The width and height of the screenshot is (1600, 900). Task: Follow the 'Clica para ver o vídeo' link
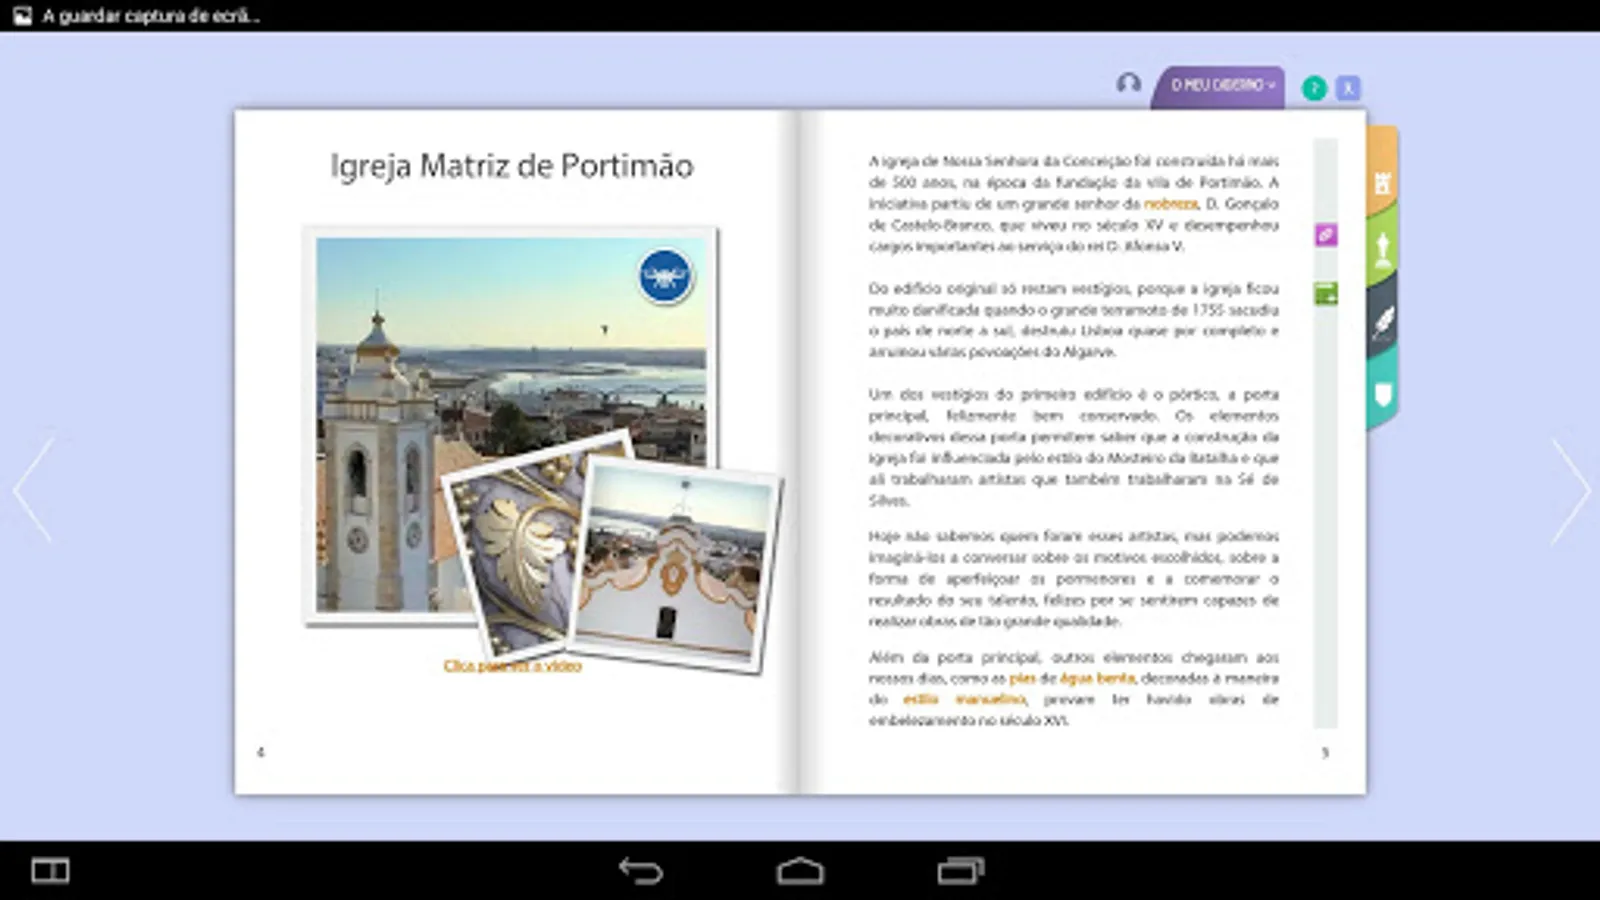click(512, 666)
